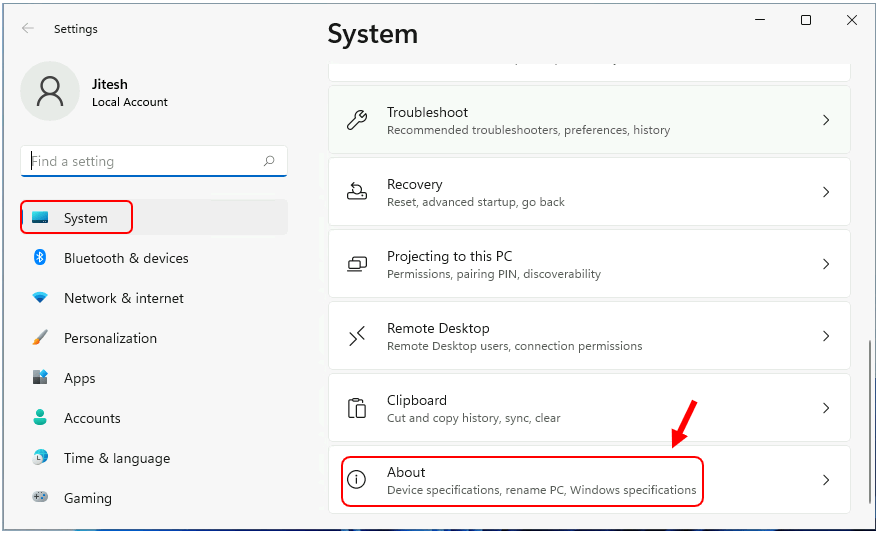Open Remote Desktop title
Screen dimensions: 881x536
(438, 328)
